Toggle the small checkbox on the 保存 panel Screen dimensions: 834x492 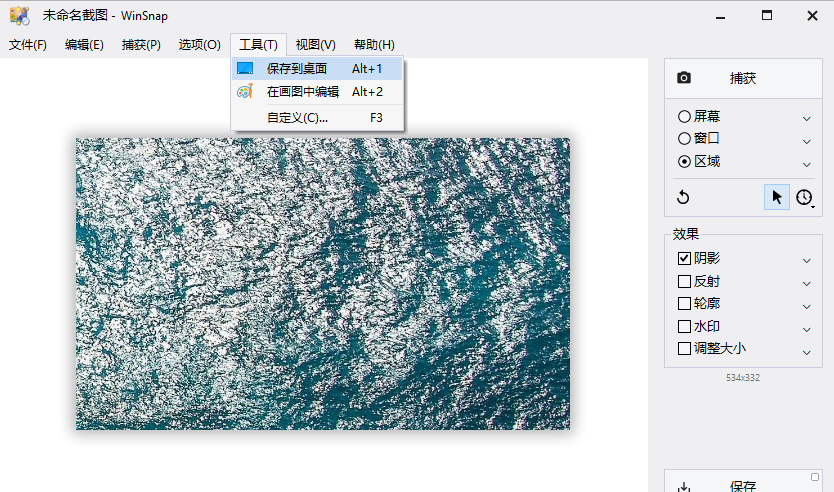pyautogui.click(x=815, y=477)
